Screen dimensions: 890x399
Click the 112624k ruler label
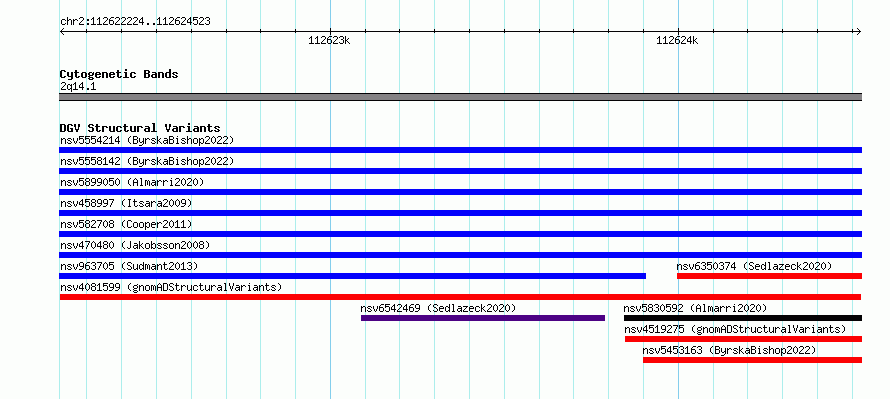[x=677, y=40]
